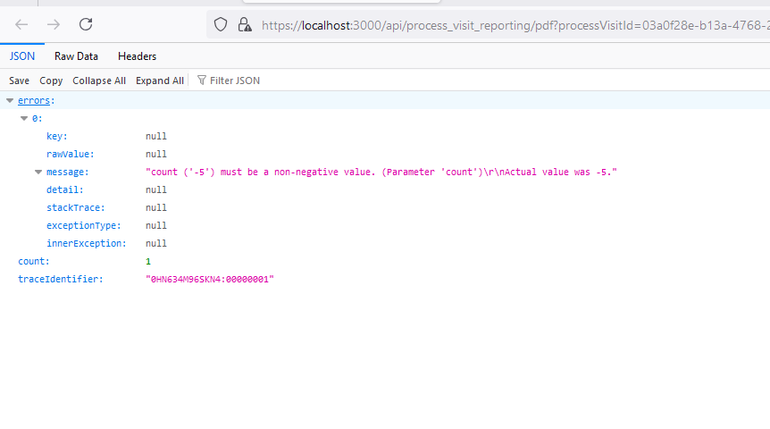This screenshot has height=429, width=770.
Task: Collapse the errors node
Action: click(10, 101)
